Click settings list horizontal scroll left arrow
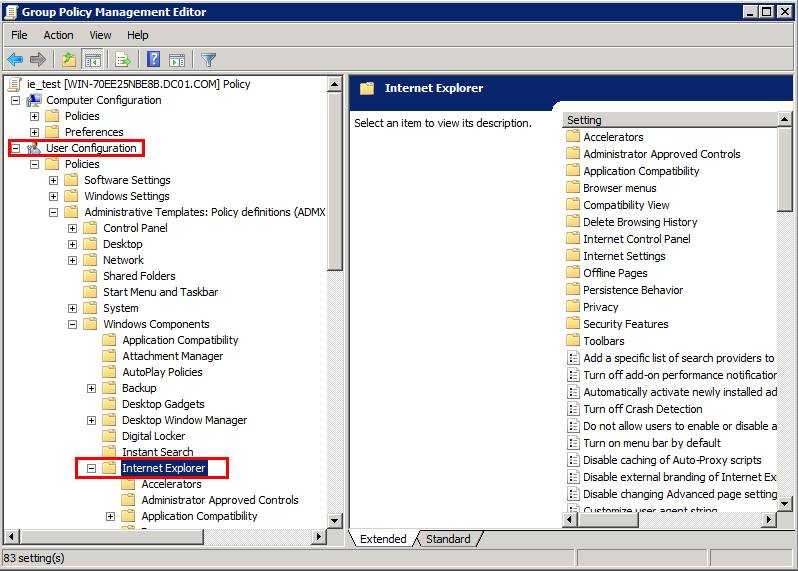The image size is (798, 571). click(569, 520)
